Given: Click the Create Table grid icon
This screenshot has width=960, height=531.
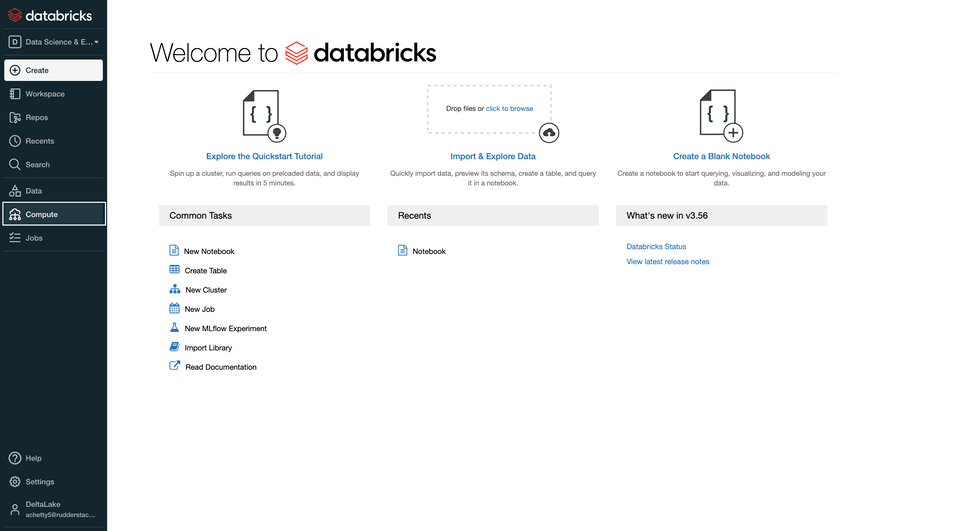Looking at the screenshot, I should pos(175,270).
